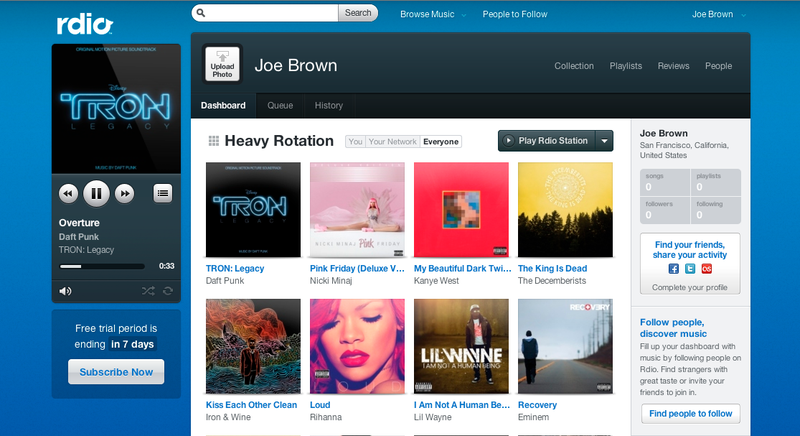Click the Heavy Rotation grid icon
Viewport: 800px width, 436px height.
(214, 141)
